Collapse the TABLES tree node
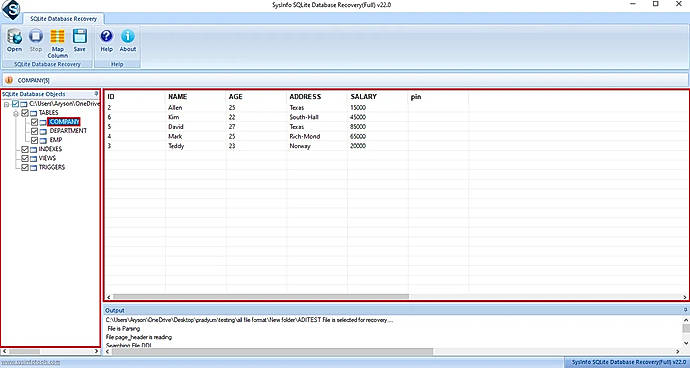Viewport: 690px width, 368px height. click(16, 113)
